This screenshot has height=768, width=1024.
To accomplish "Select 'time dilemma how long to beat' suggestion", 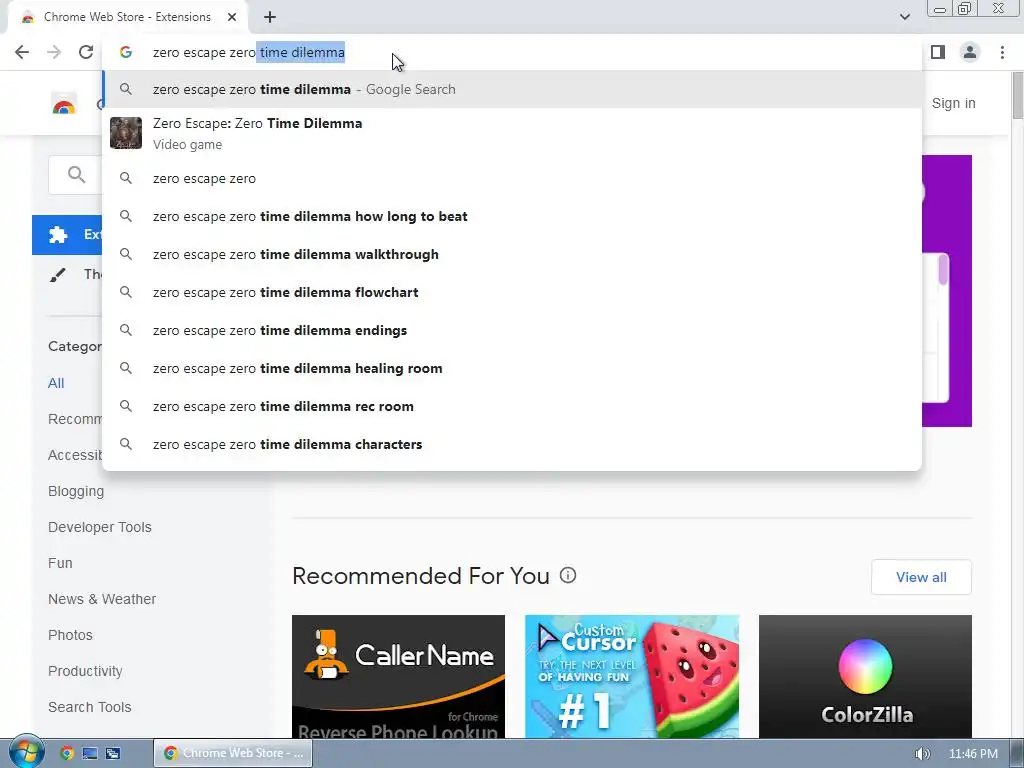I will 512,216.
